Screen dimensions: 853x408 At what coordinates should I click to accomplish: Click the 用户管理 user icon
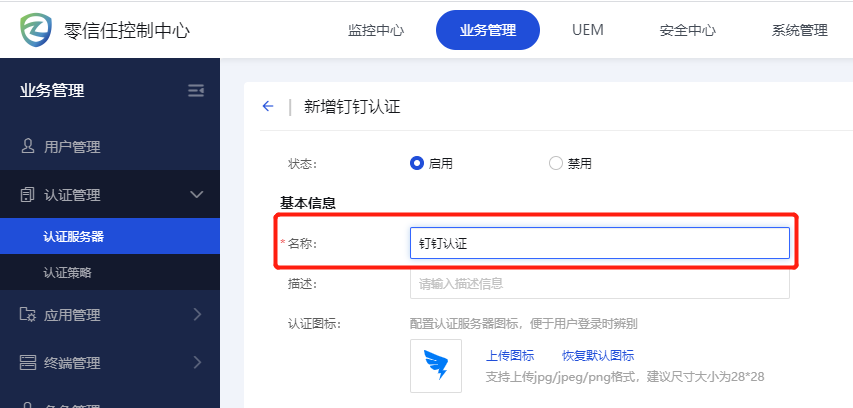(x=28, y=147)
